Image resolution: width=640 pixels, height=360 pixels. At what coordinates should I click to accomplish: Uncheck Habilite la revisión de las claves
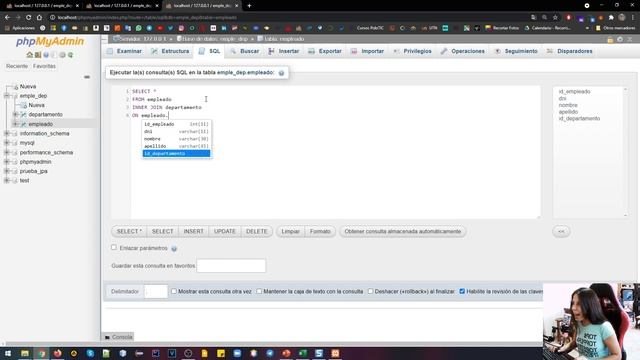point(462,291)
